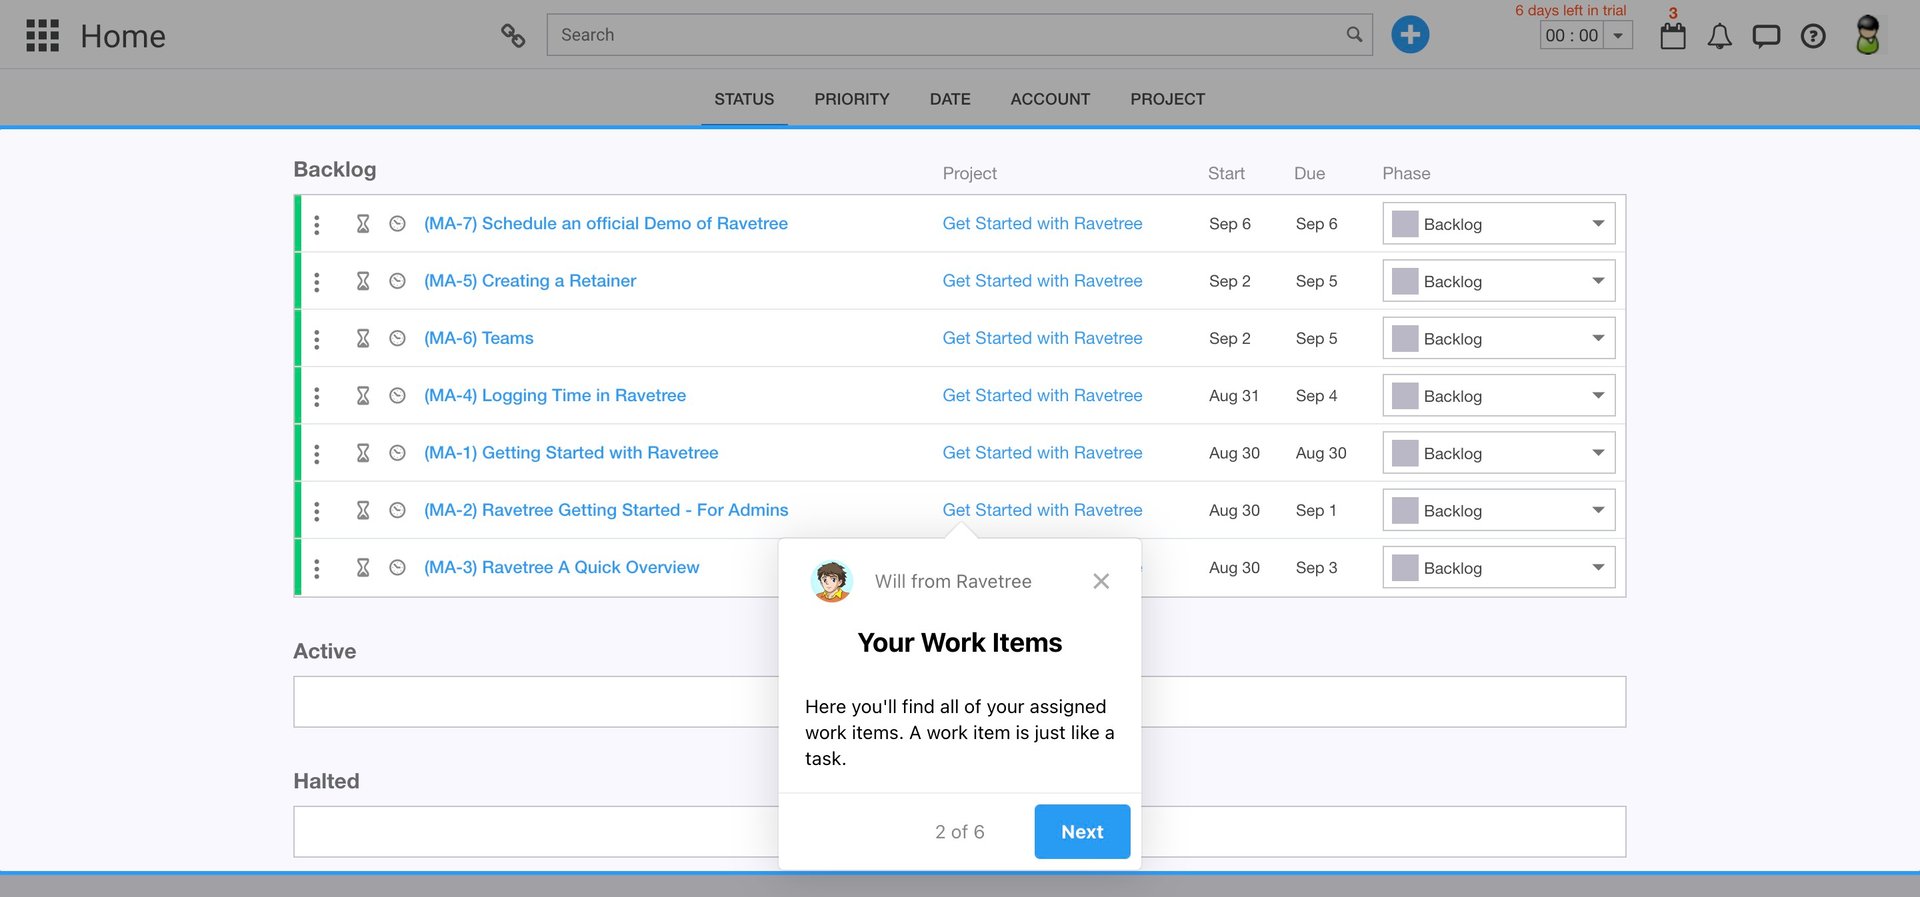Open the three-dot menu for MA-5 row

(x=317, y=281)
